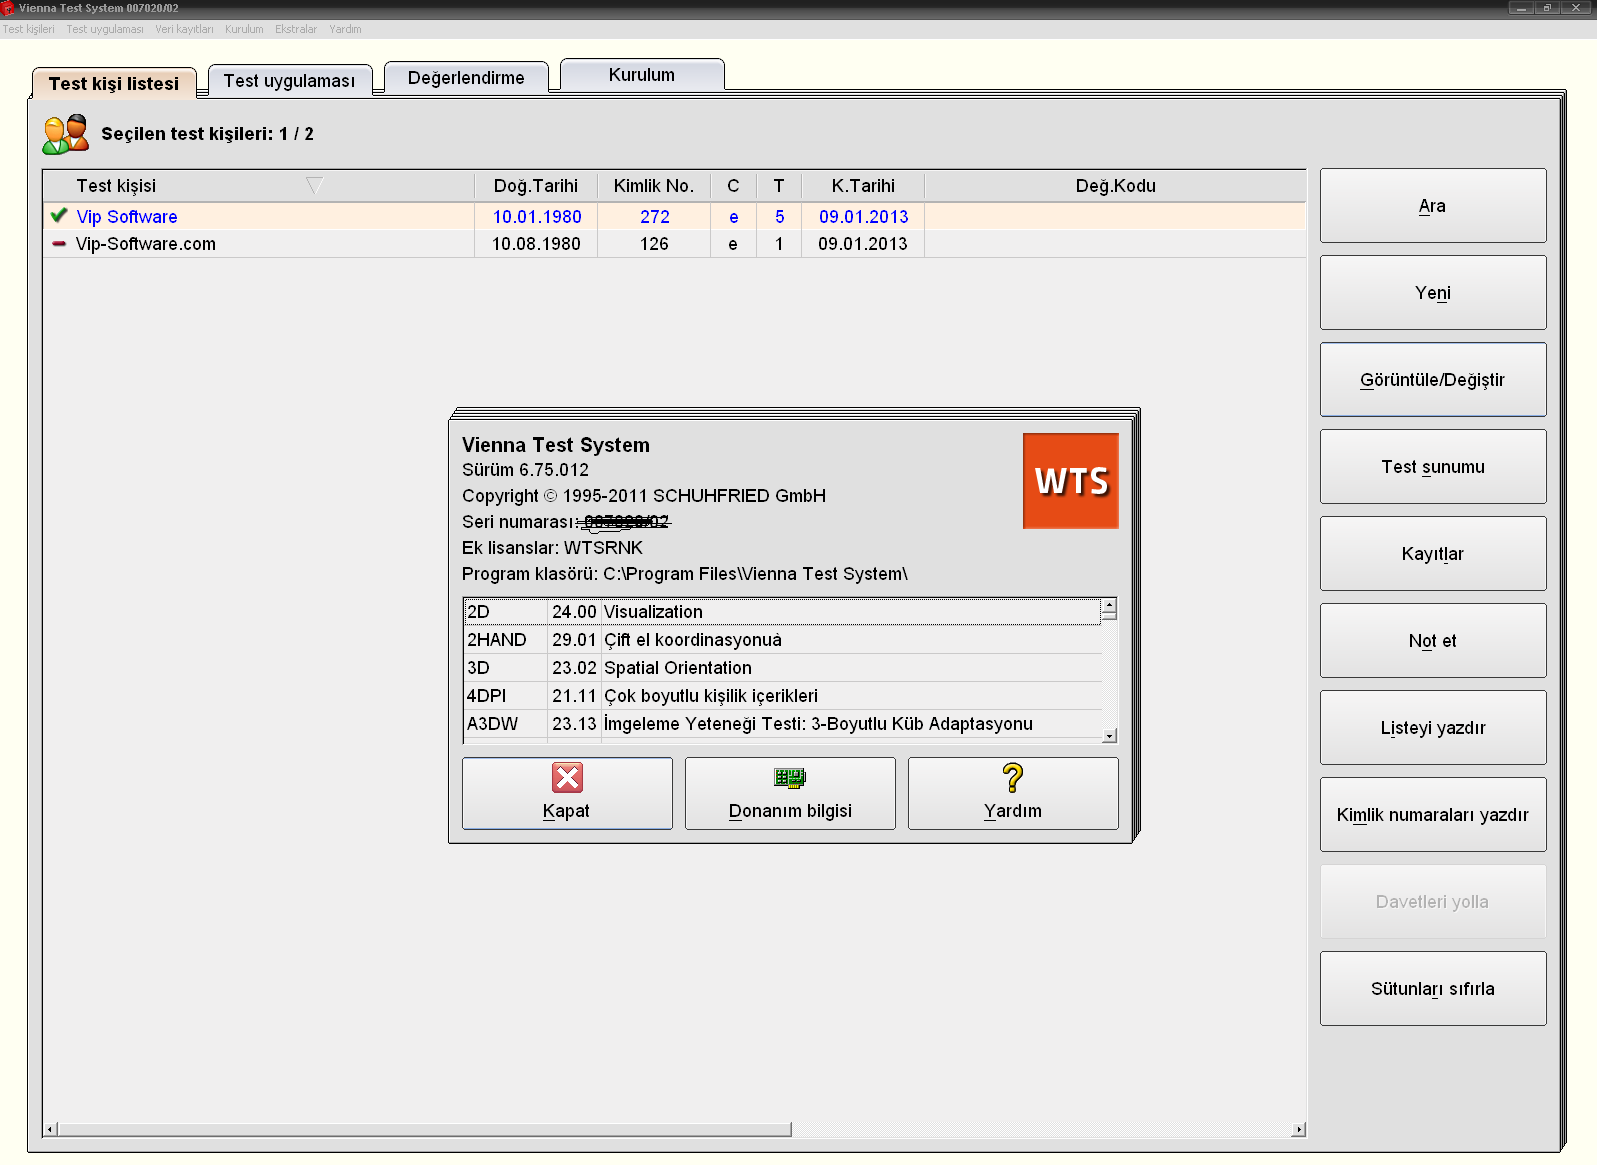Click the test persons icon above the list

pyautogui.click(x=66, y=134)
